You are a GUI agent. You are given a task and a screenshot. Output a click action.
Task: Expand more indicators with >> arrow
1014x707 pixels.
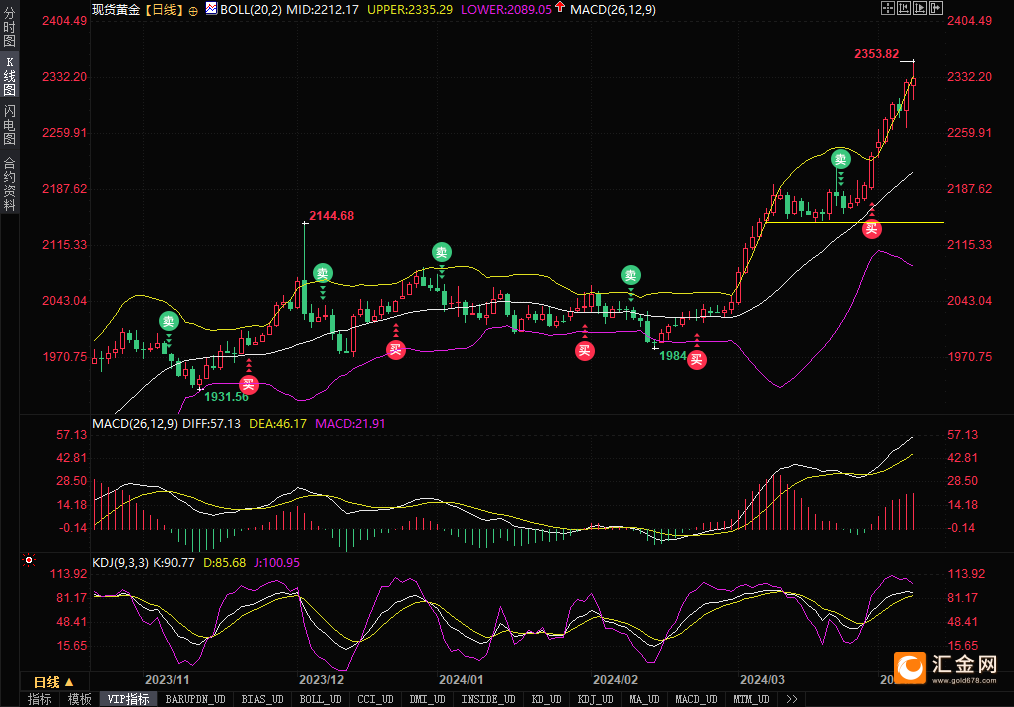(792, 699)
